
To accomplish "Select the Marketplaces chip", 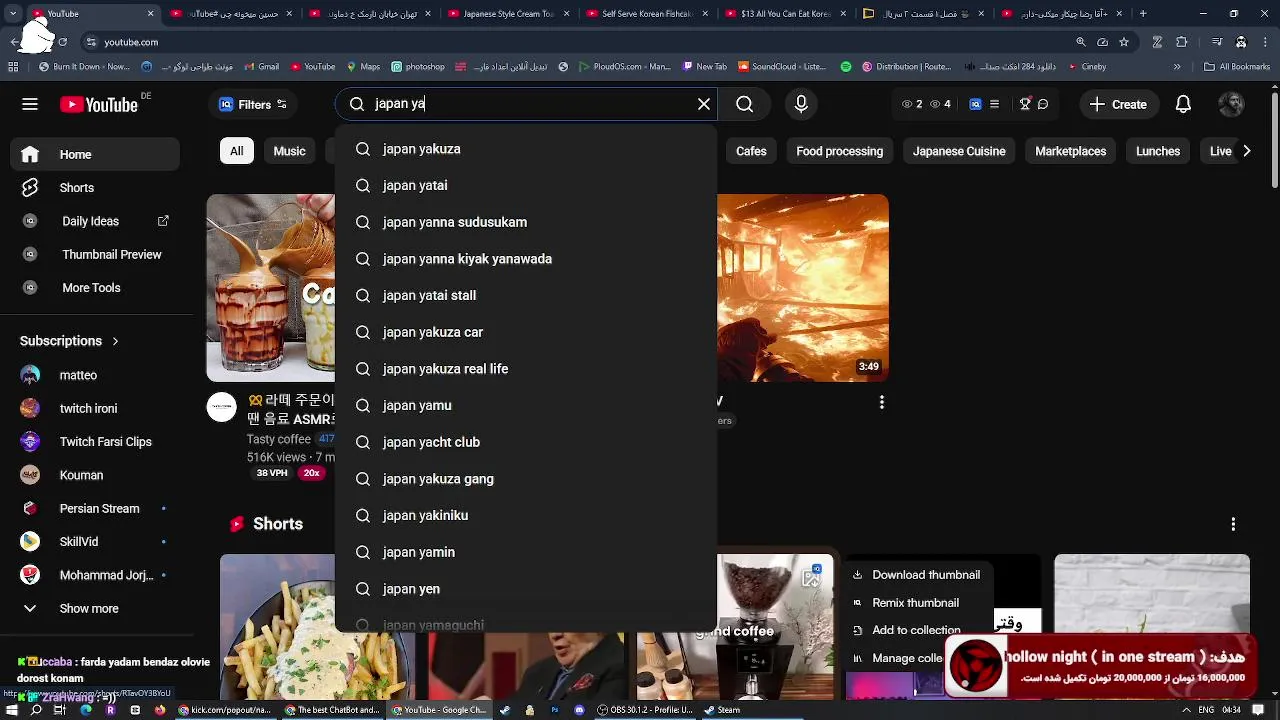I will click(x=1070, y=151).
